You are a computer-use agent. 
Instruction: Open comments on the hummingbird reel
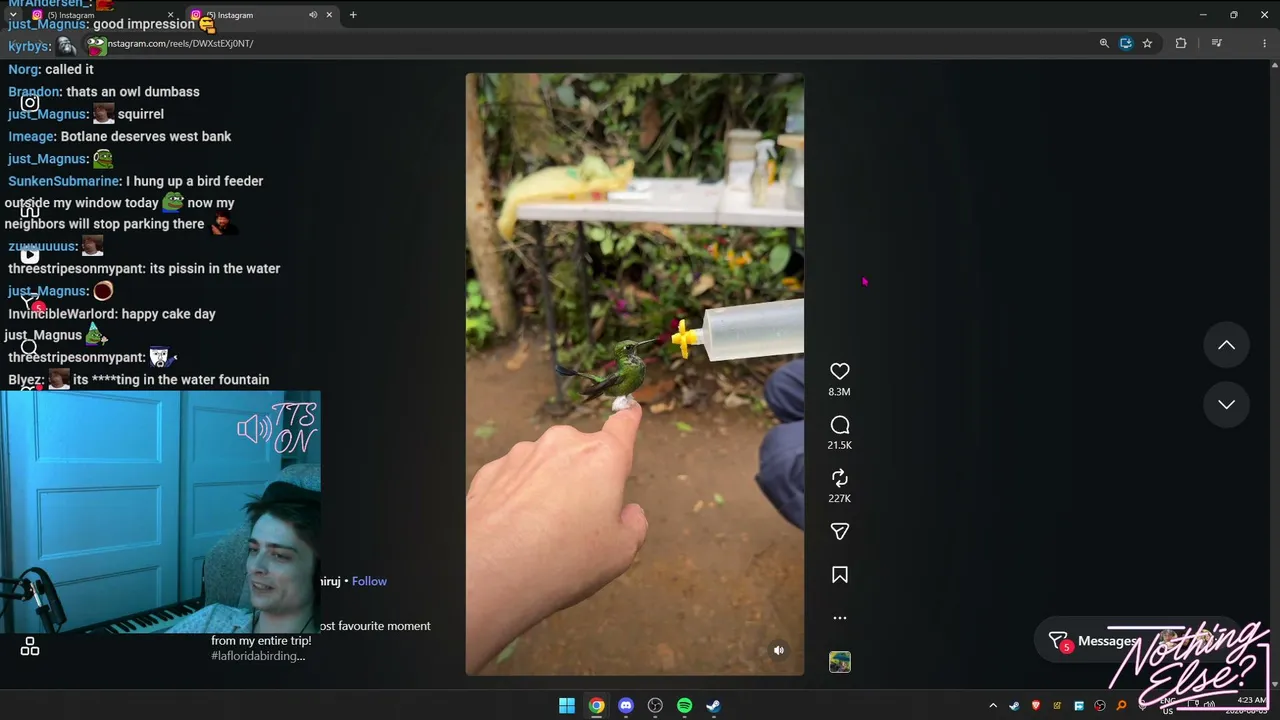click(840, 425)
